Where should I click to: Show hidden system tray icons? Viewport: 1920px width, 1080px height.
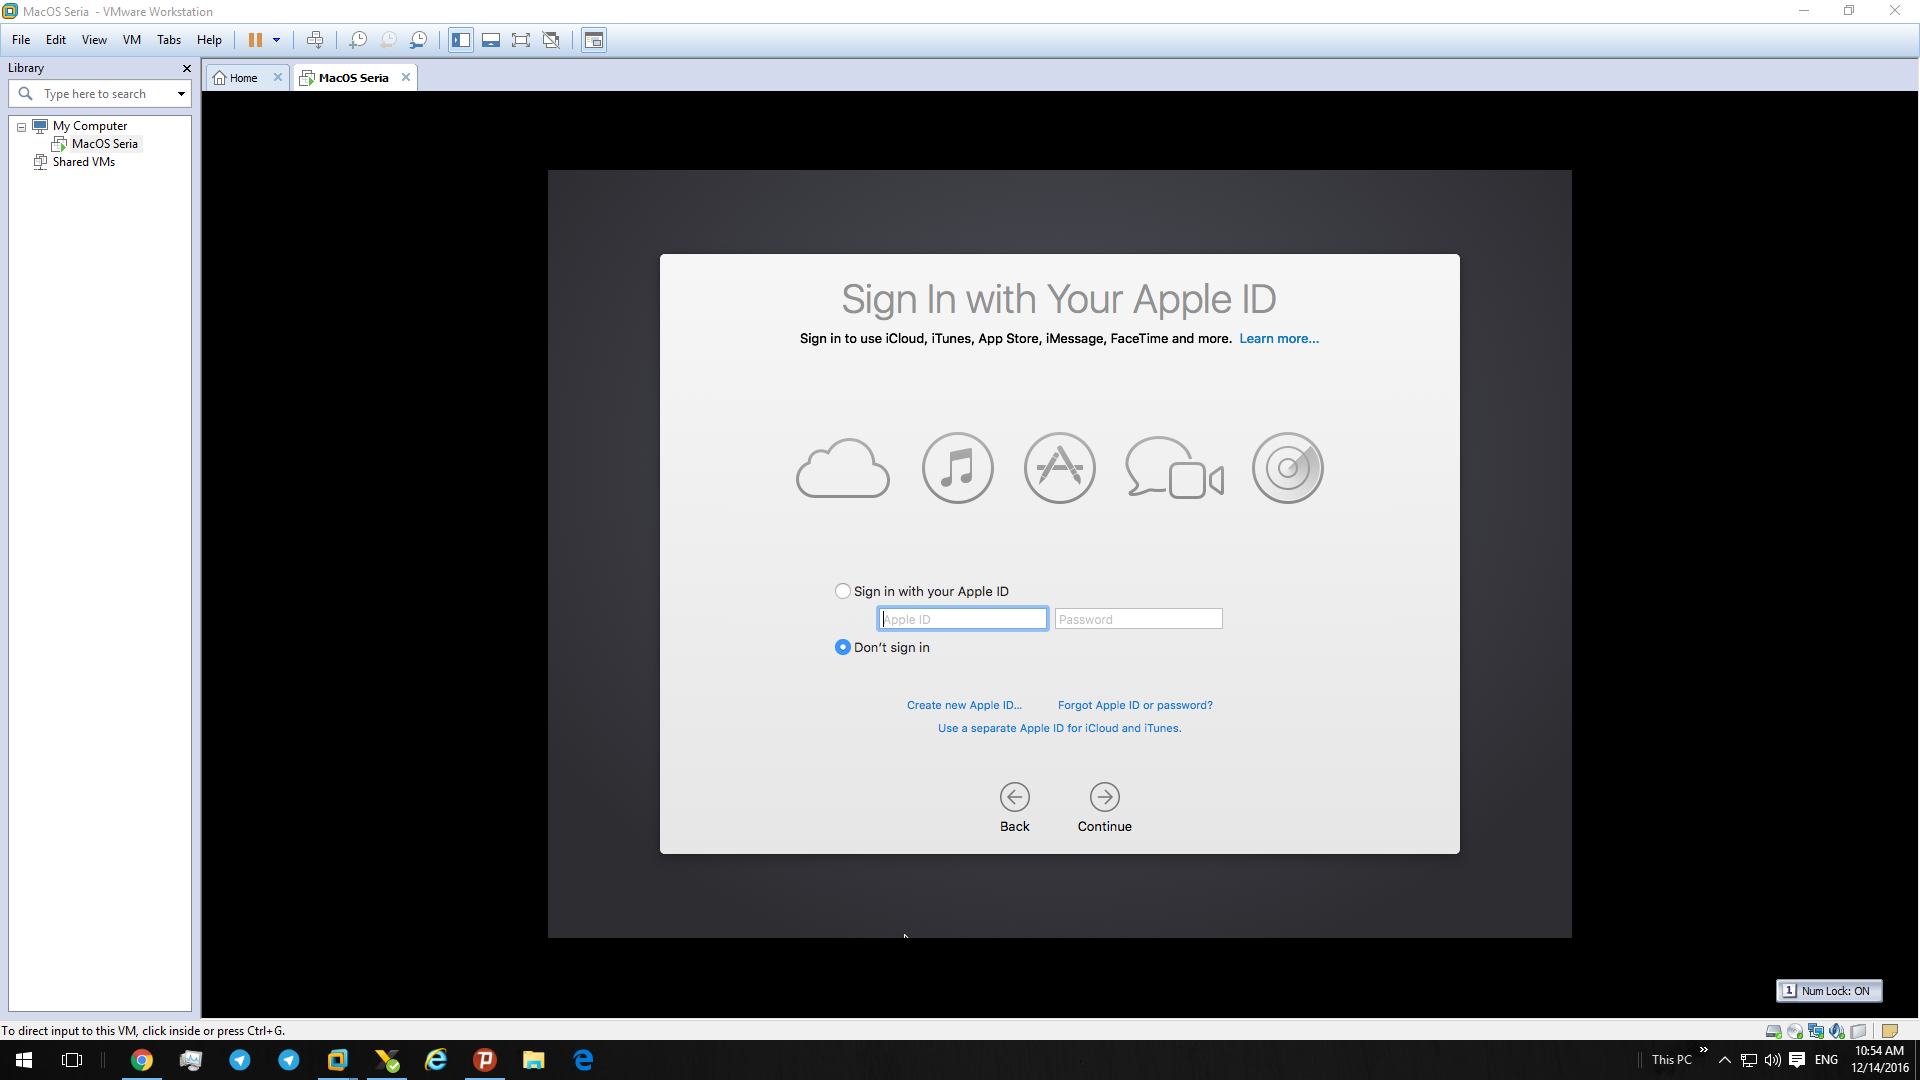click(1725, 1060)
